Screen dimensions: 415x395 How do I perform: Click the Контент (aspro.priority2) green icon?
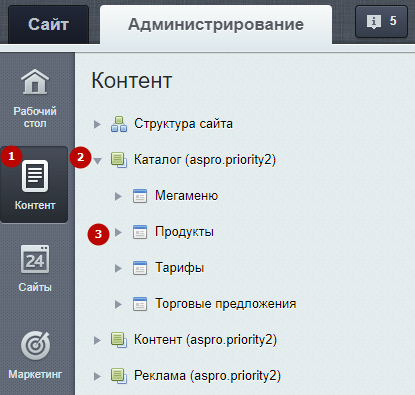click(x=119, y=340)
